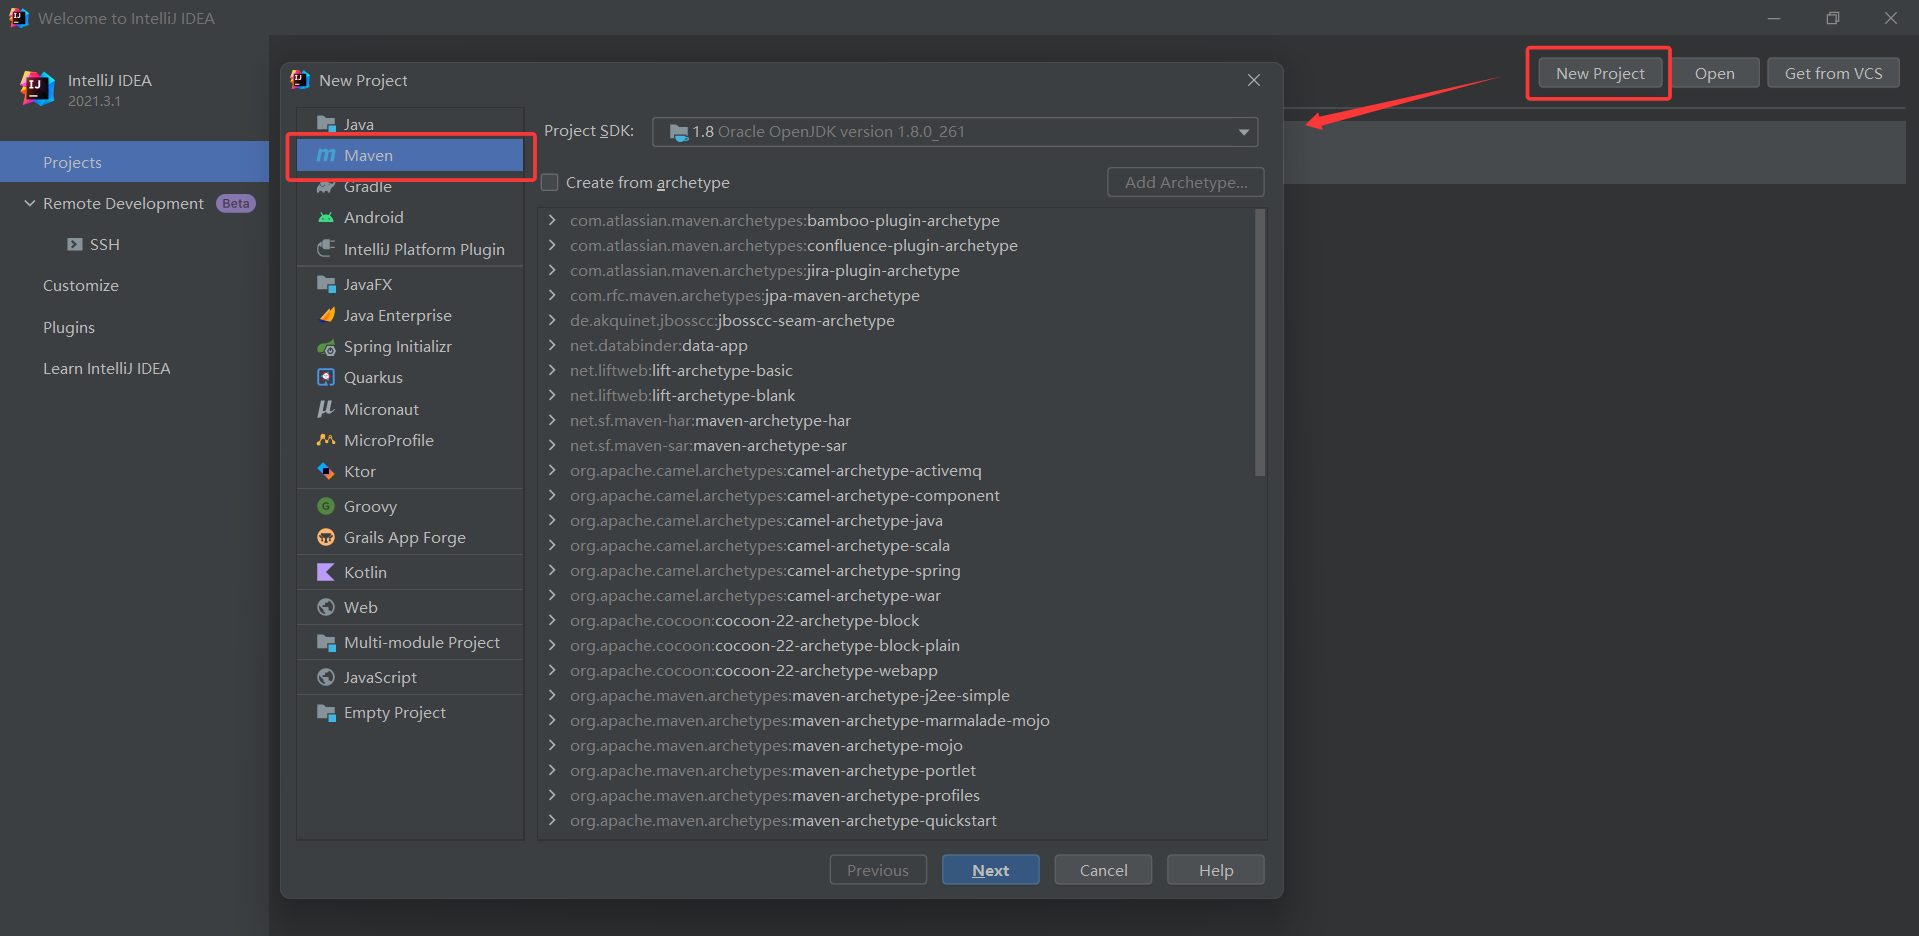Click New Project on welcome screen

1600,73
